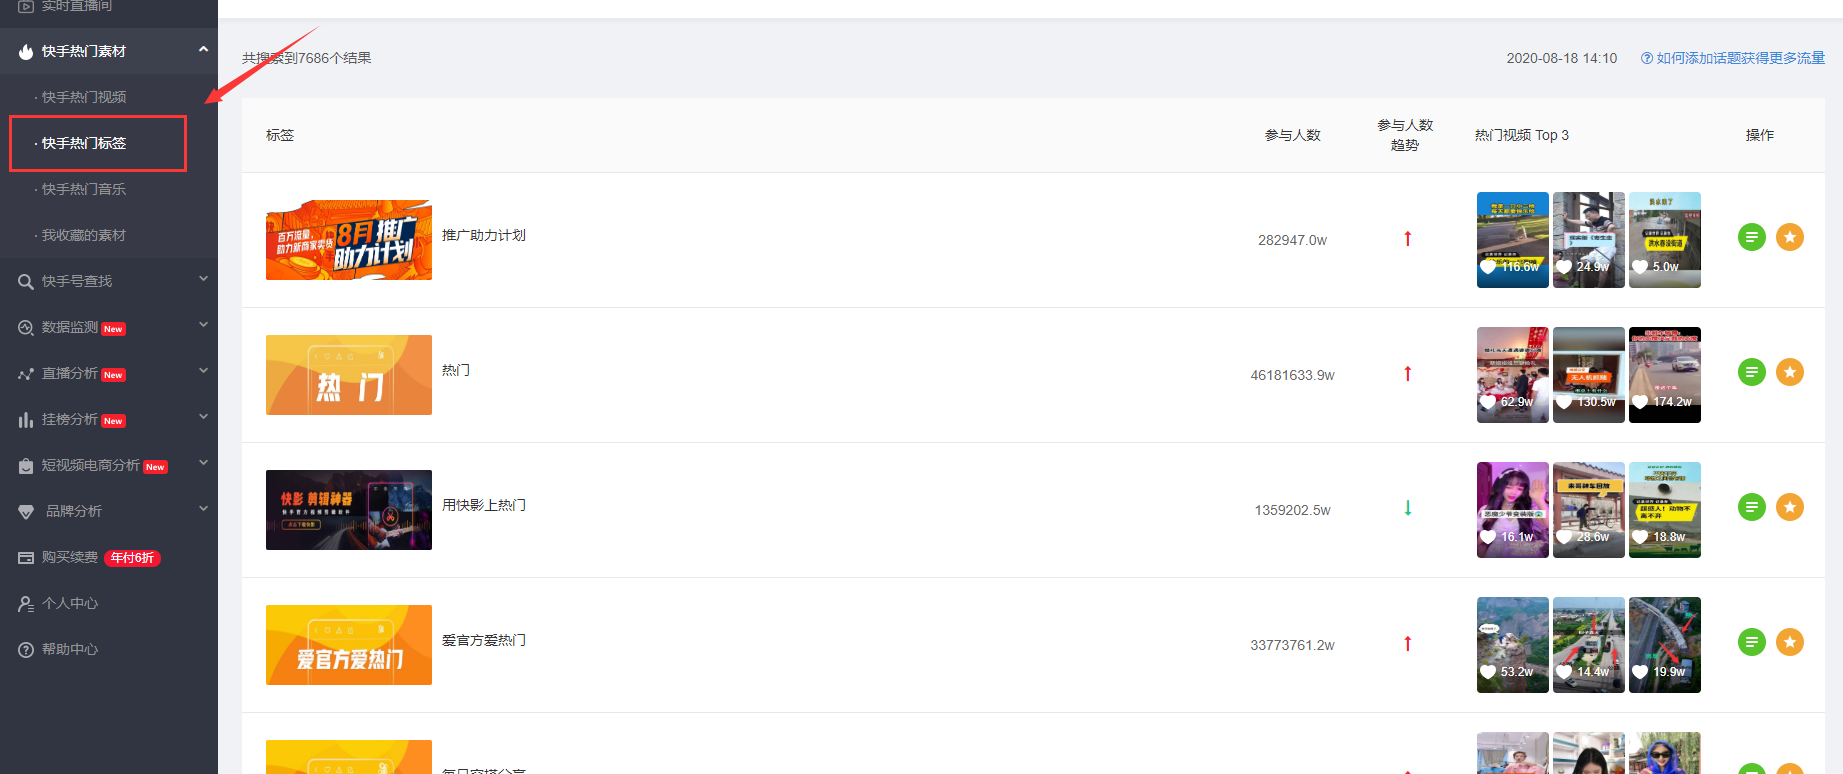The image size is (1843, 774).
Task: Open the 用快影上热门 tag name link
Action: (484, 505)
